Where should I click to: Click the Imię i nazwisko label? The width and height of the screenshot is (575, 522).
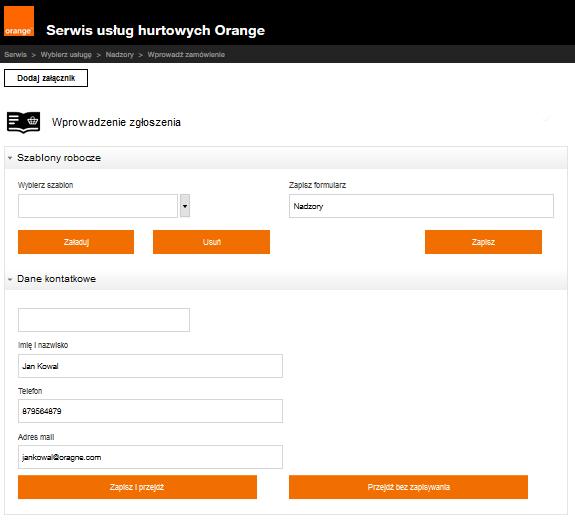point(43,345)
